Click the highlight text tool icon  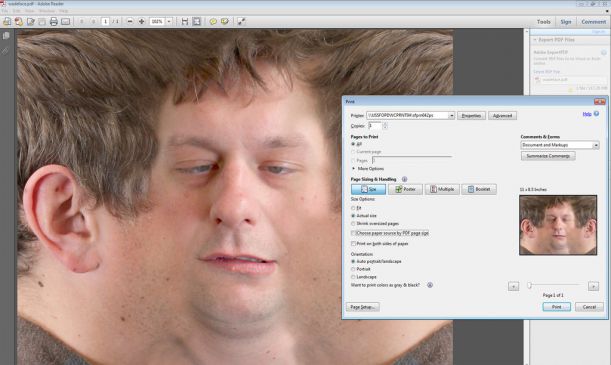point(225,21)
